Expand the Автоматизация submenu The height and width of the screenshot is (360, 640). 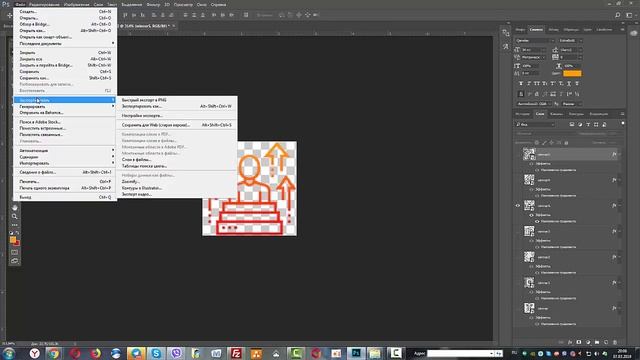pos(65,151)
